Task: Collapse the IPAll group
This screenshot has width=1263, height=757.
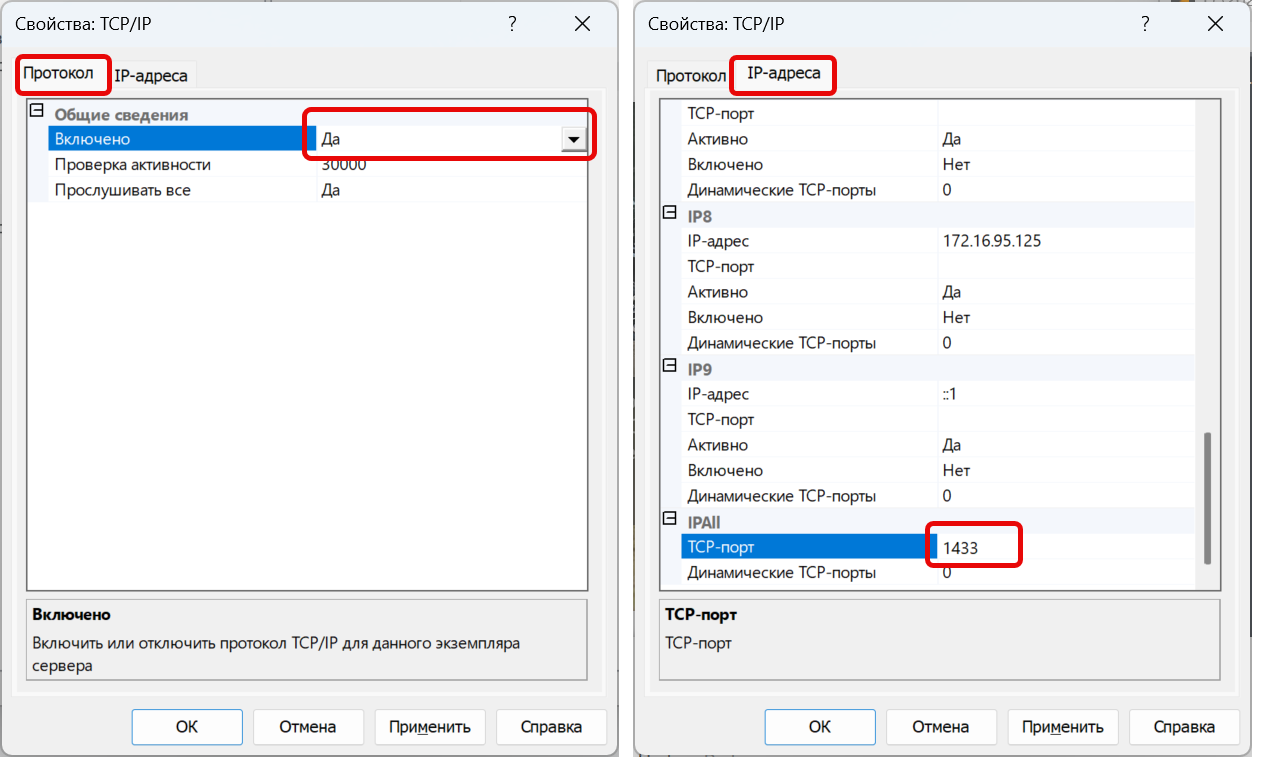Action: (669, 519)
